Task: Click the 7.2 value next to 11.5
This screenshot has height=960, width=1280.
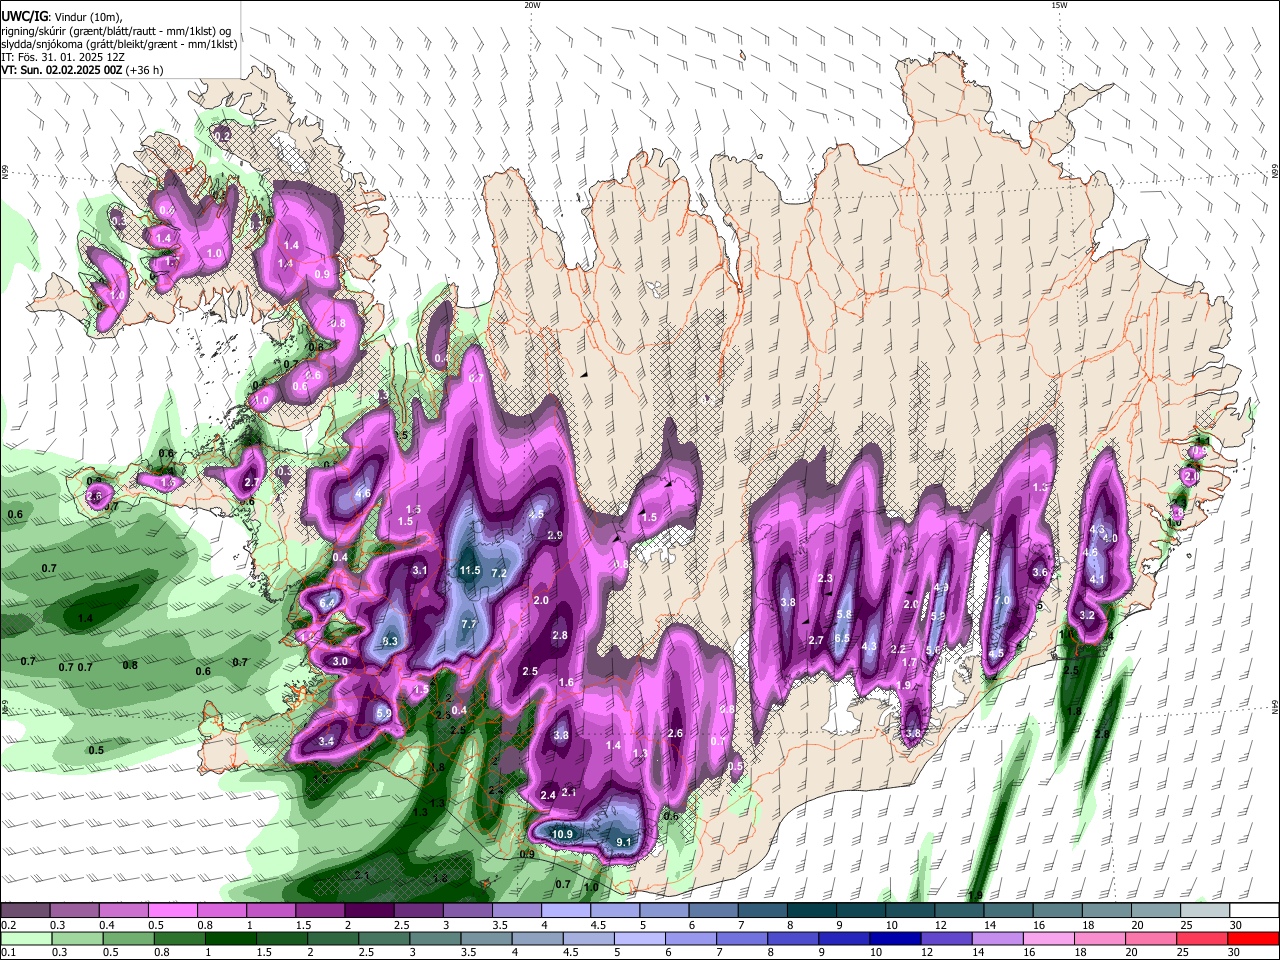Action: tap(499, 573)
